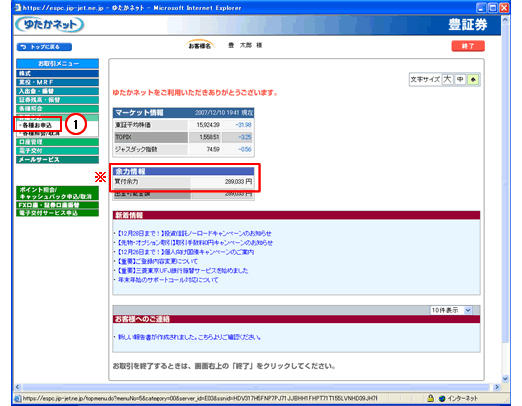Open the 新しい報告書 notification link
The image size is (522, 406).
189,337
